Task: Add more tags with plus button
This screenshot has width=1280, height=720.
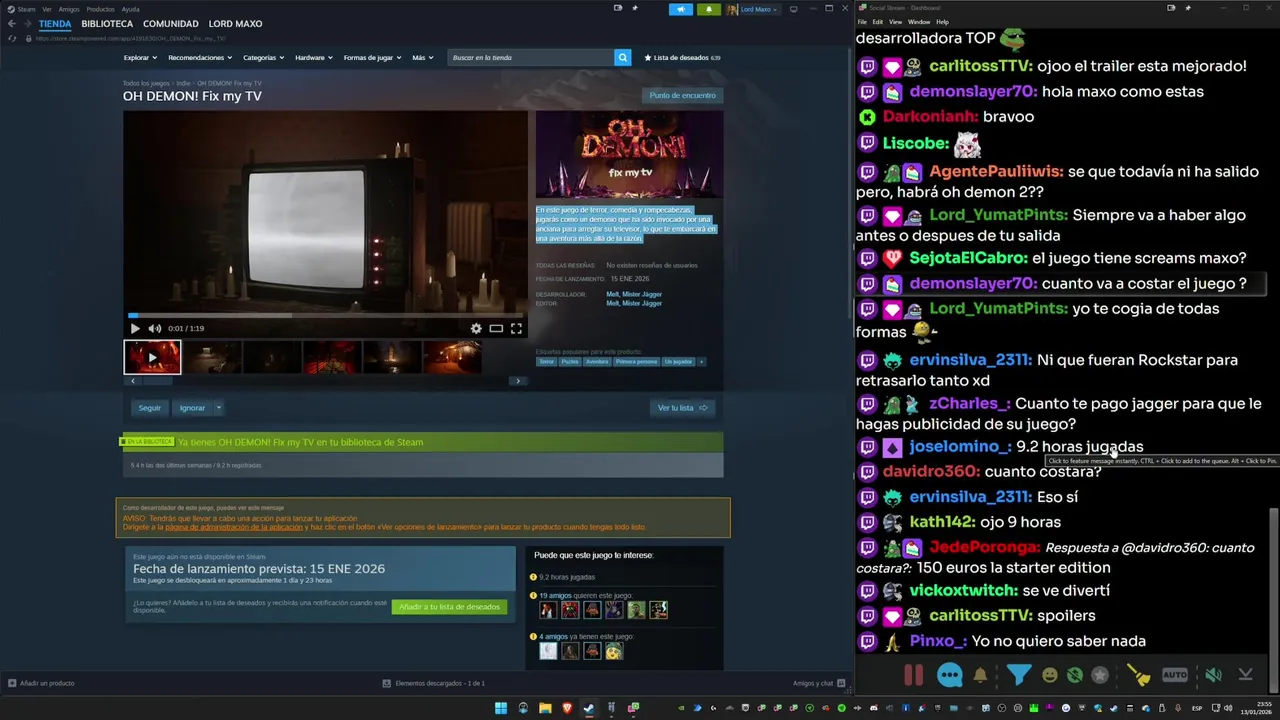Action: pos(701,362)
